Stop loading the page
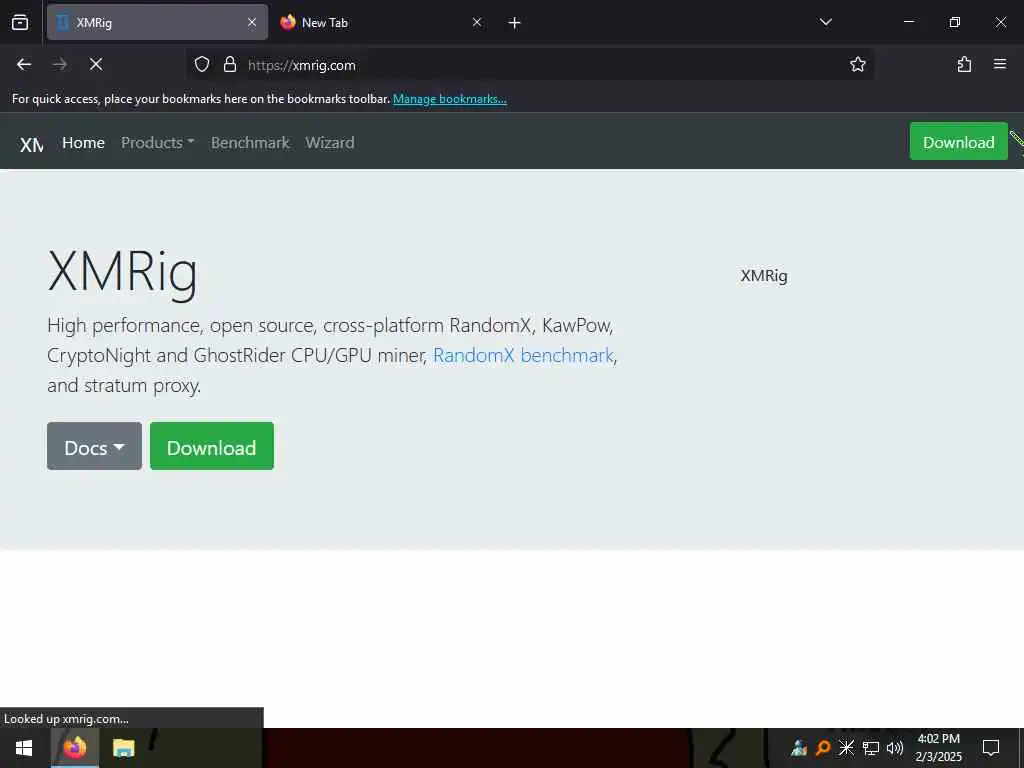This screenshot has height=768, width=1024. coord(96,64)
